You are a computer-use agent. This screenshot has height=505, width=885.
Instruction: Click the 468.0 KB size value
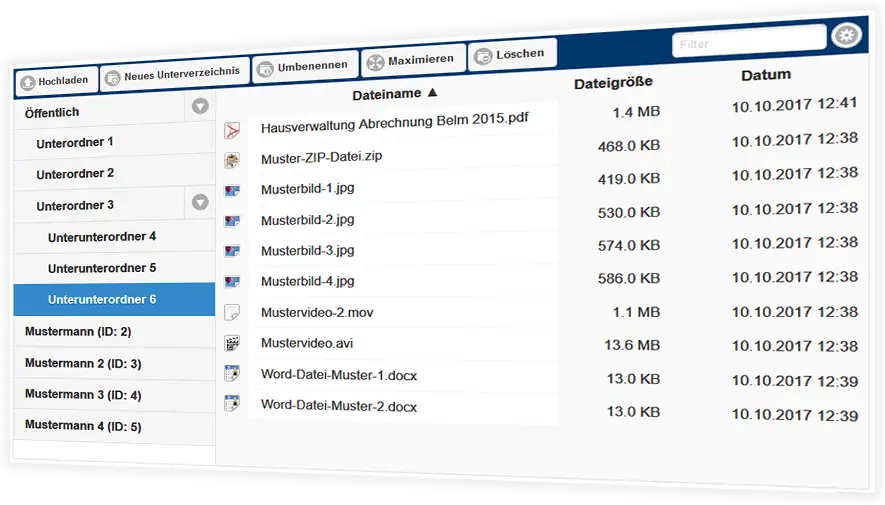(629, 146)
